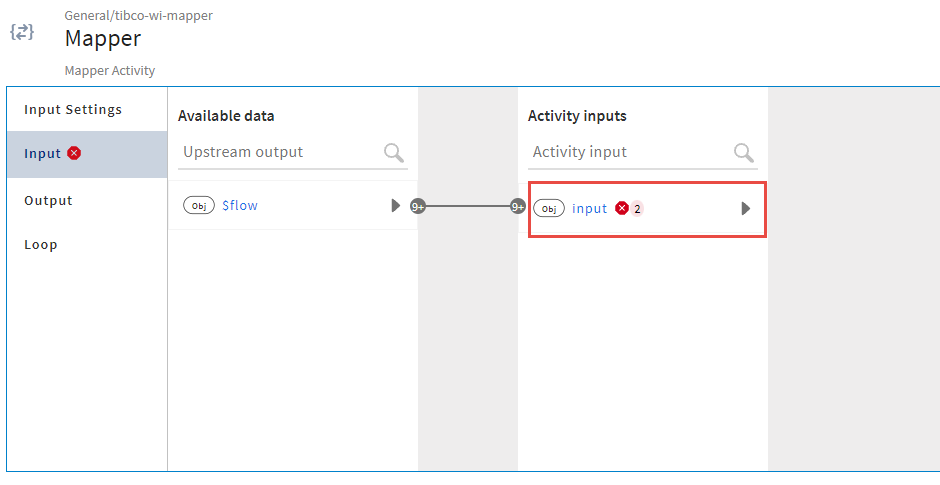940x485 pixels.
Task: Select the Input tab in sidebar
Action: (43, 153)
